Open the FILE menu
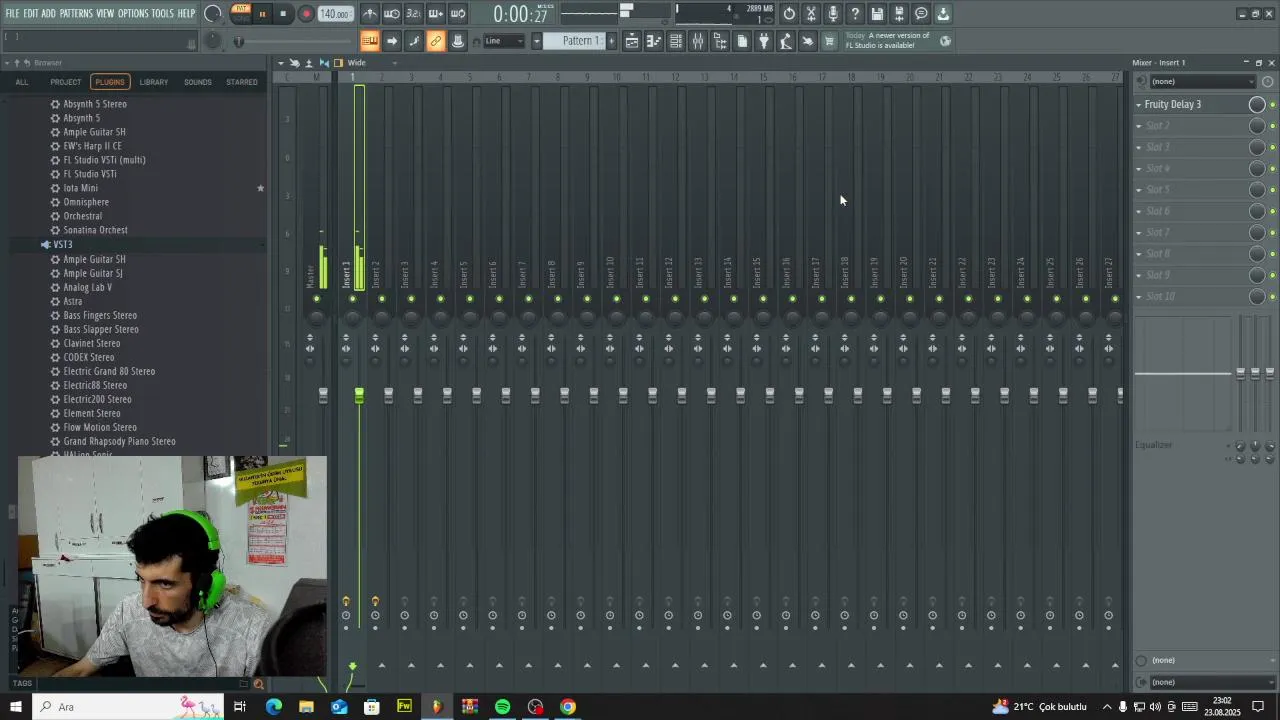The image size is (1280, 720). tap(12, 13)
